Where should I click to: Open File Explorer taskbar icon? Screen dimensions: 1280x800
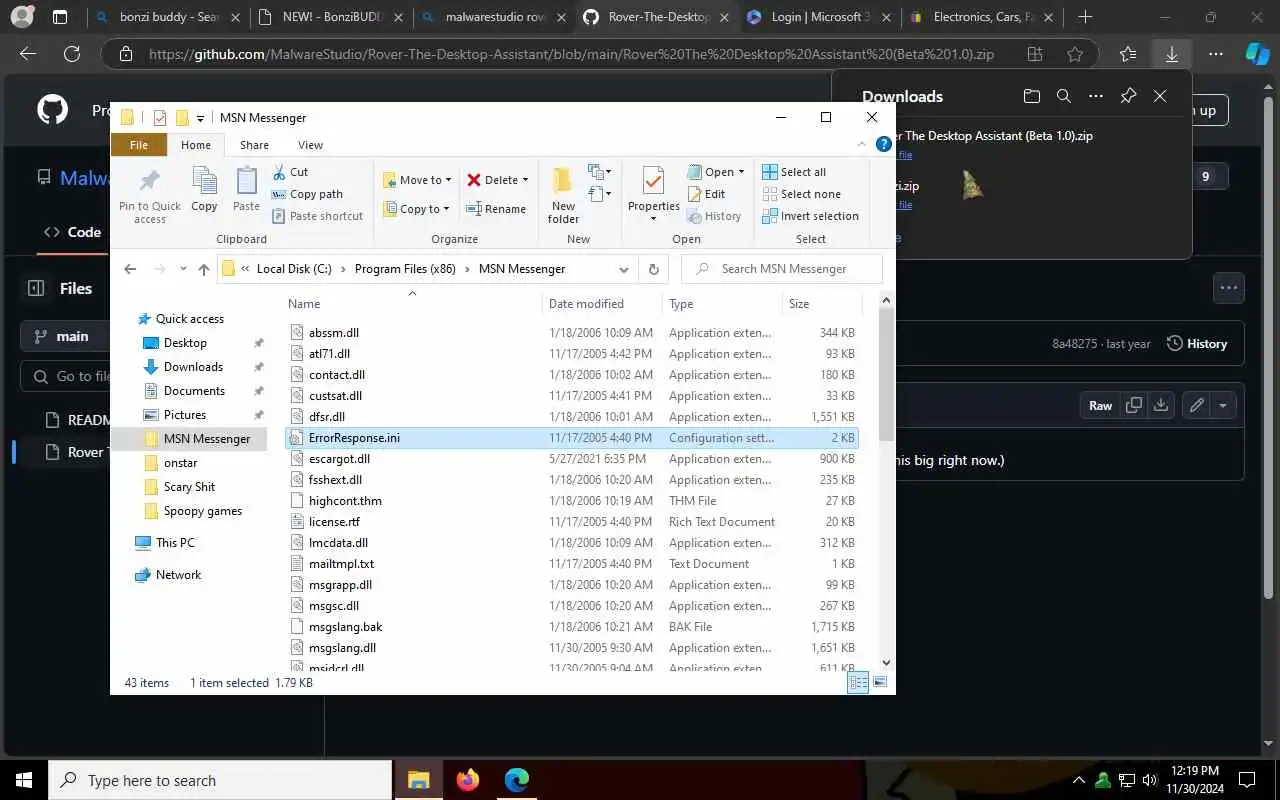click(418, 780)
